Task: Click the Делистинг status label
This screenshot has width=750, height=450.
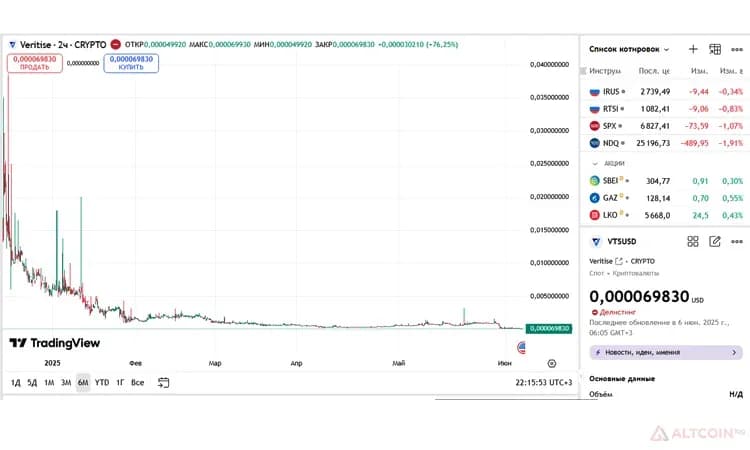Action: 618,312
